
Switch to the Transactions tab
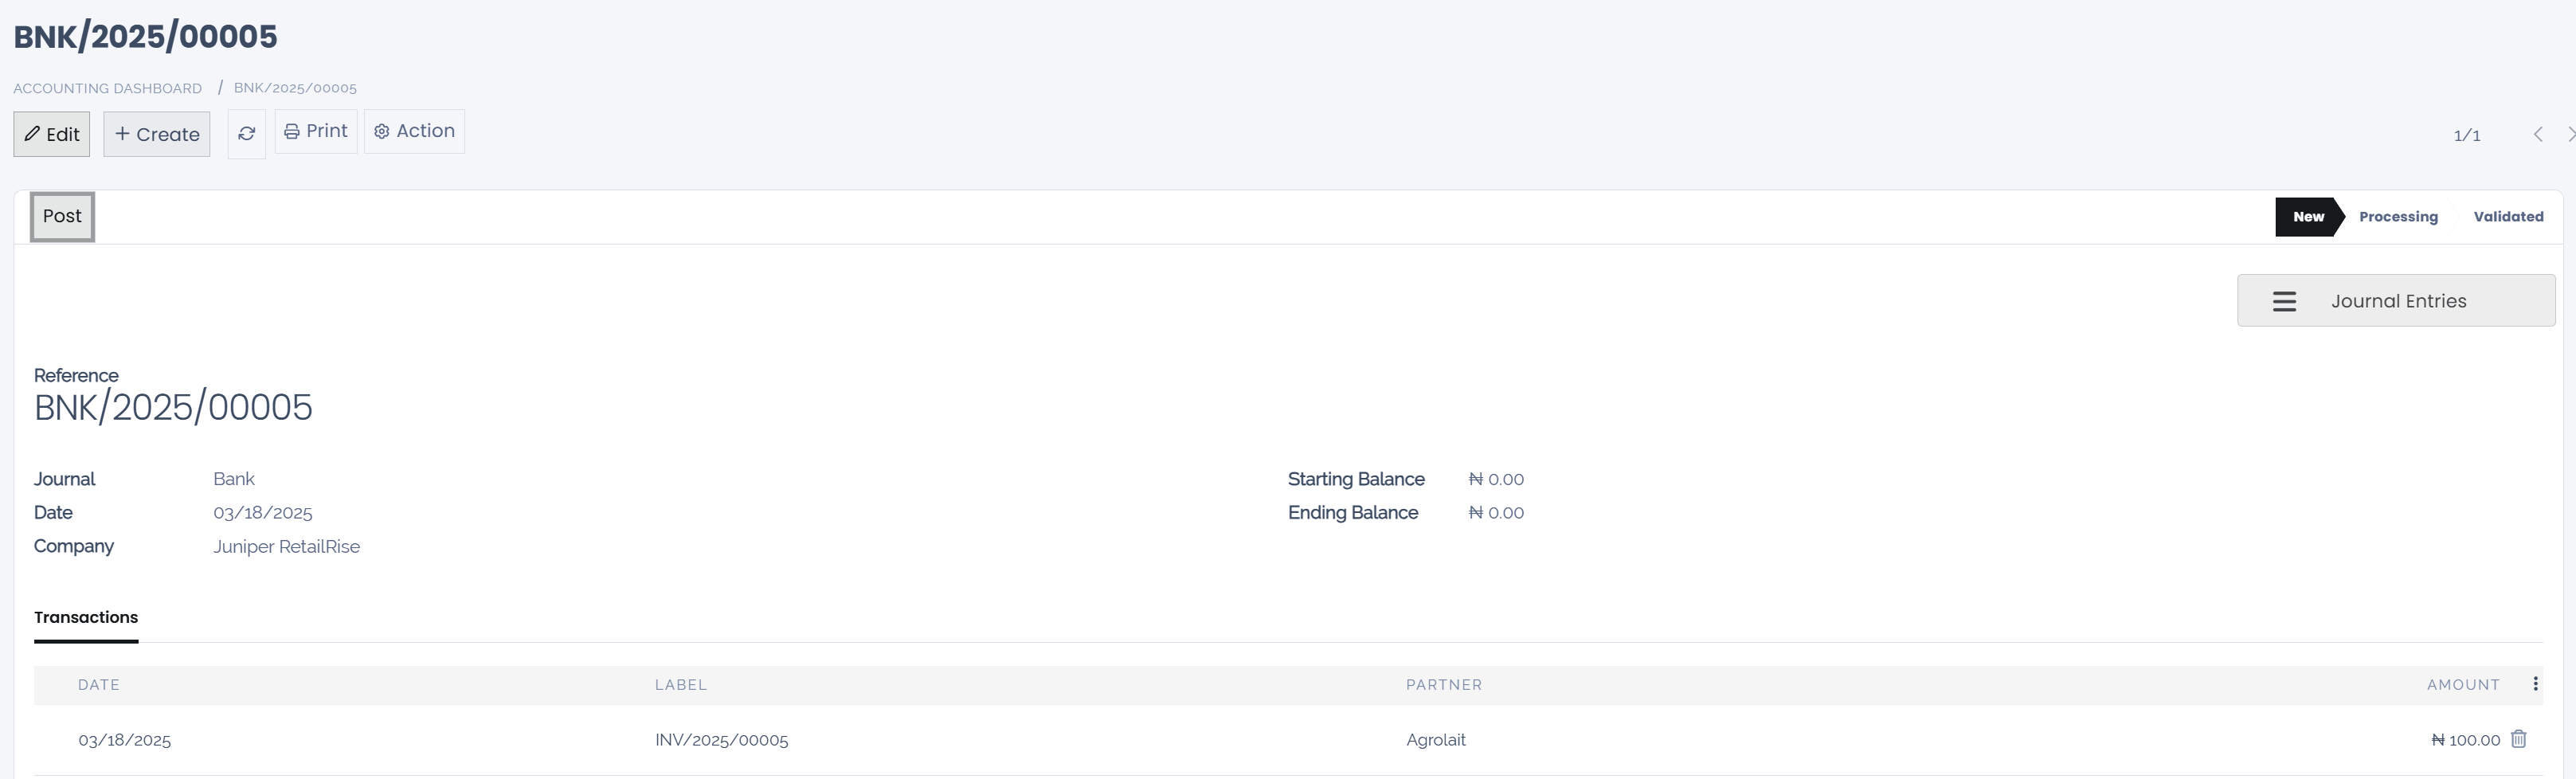tap(86, 617)
